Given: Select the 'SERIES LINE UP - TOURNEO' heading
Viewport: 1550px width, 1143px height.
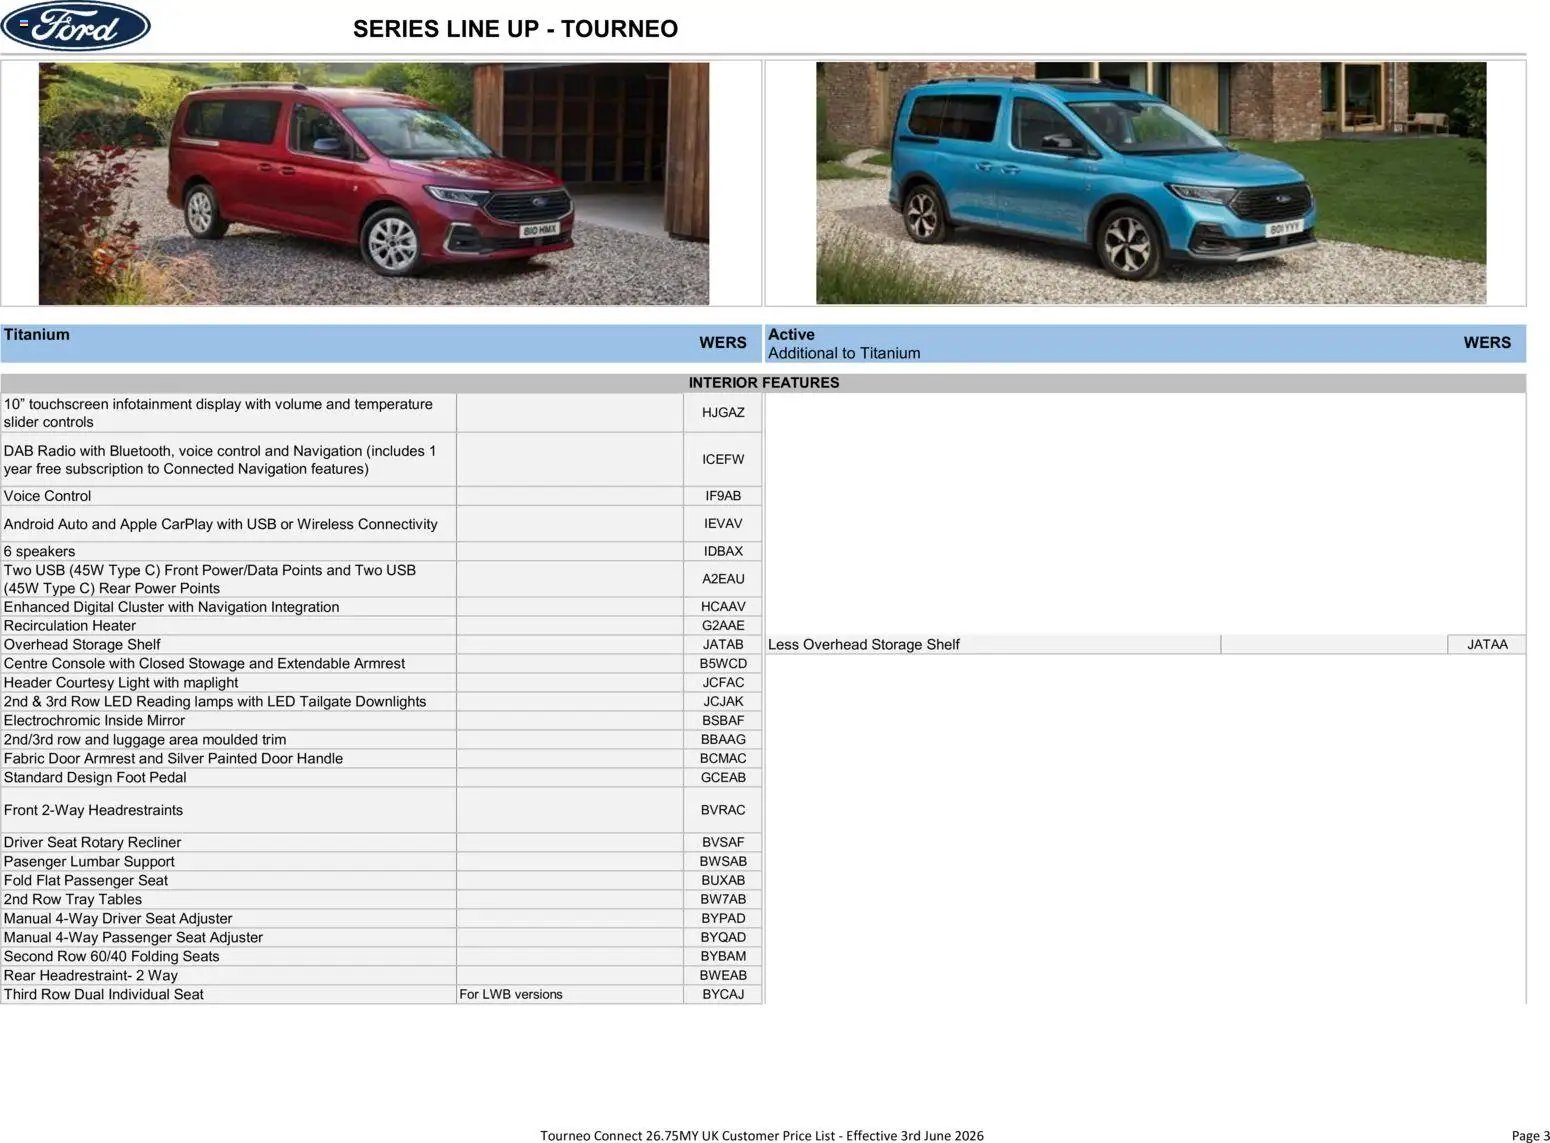Looking at the screenshot, I should (515, 29).
